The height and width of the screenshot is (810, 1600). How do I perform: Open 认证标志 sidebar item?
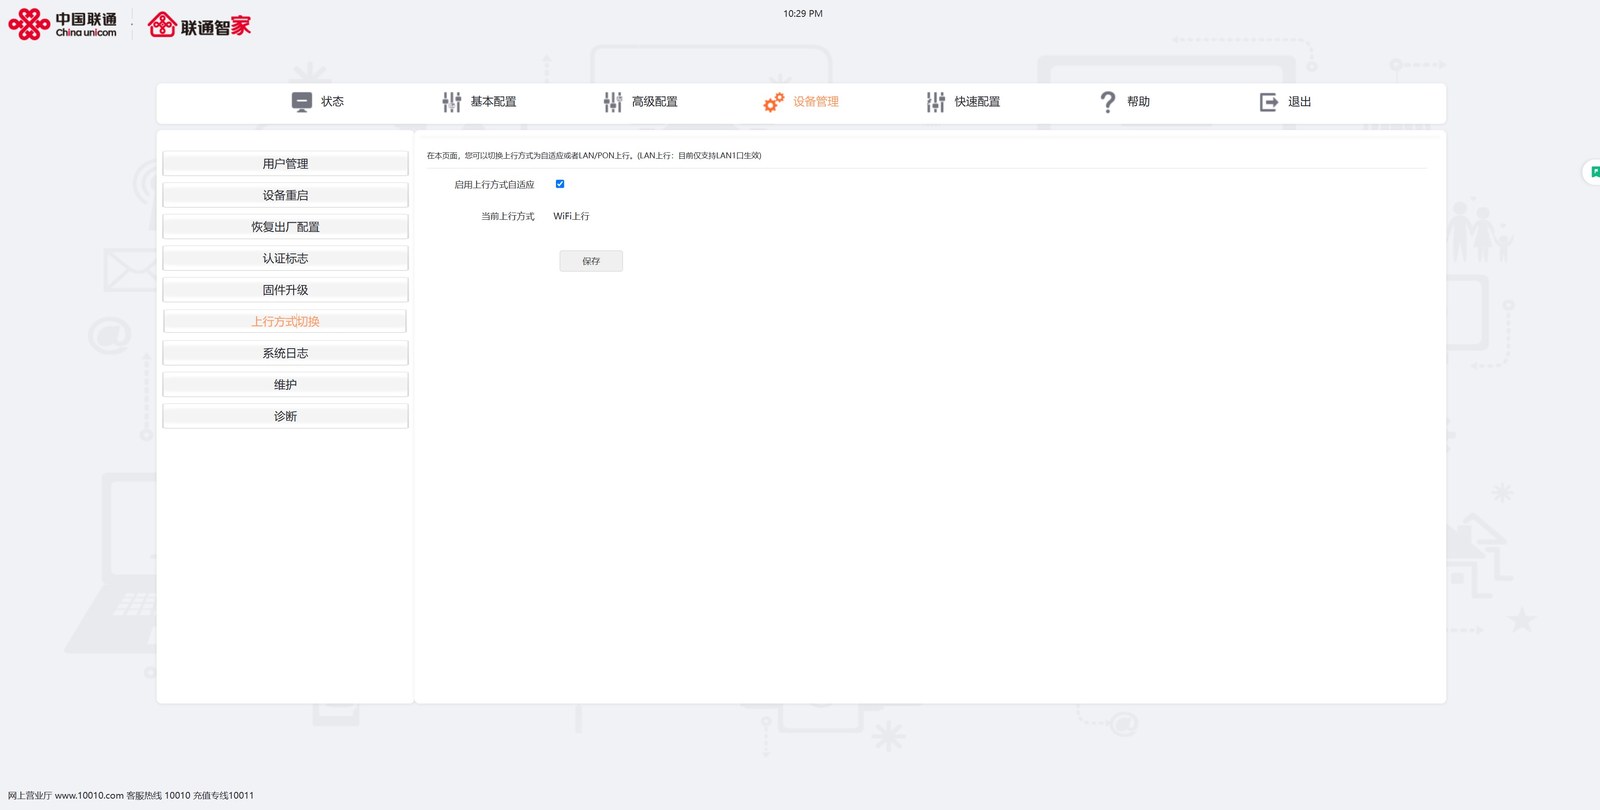click(x=285, y=258)
